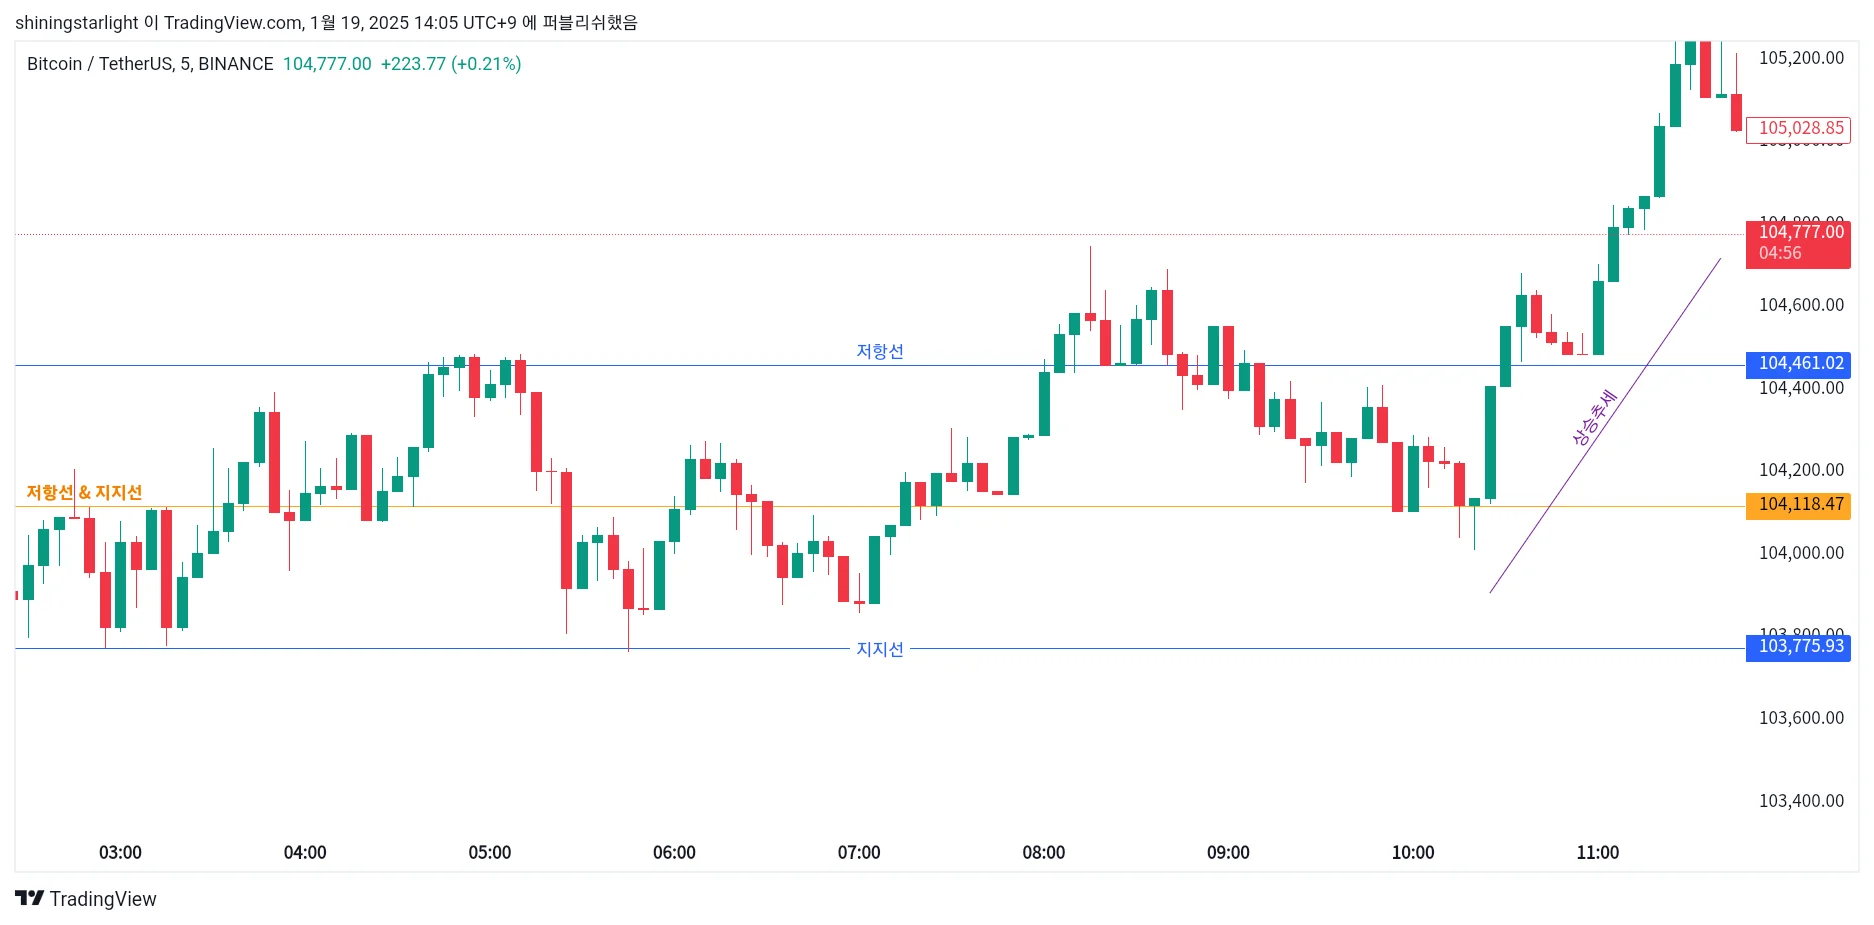Click the 105,200.00 price axis label
The image size is (1874, 925).
[x=1801, y=58]
